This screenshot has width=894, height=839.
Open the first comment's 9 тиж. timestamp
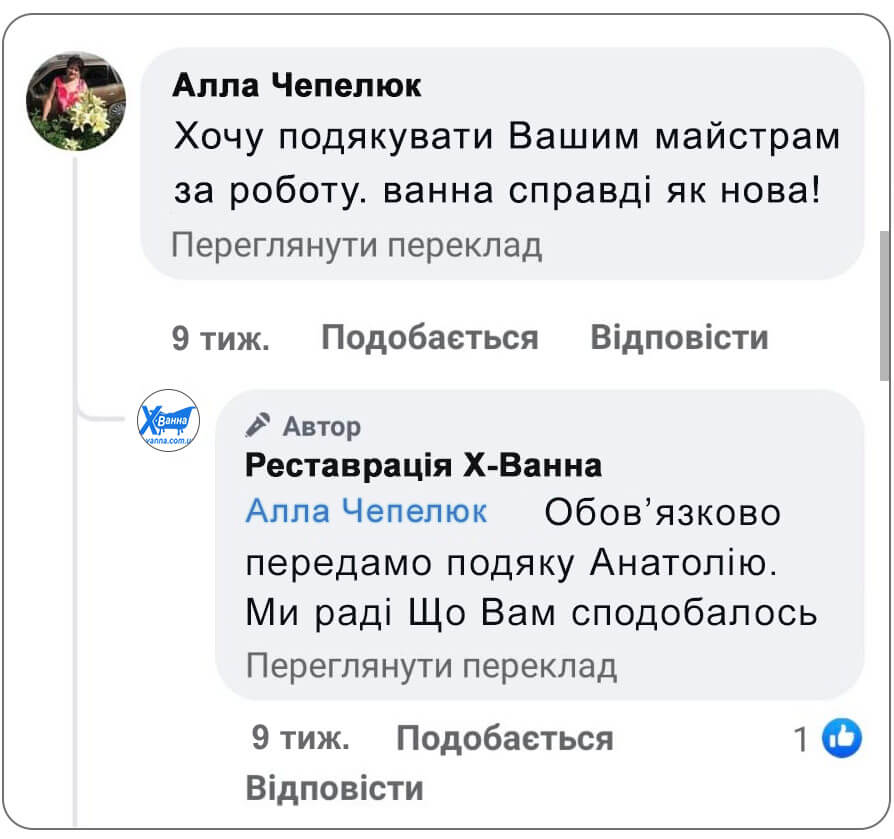coord(221,338)
